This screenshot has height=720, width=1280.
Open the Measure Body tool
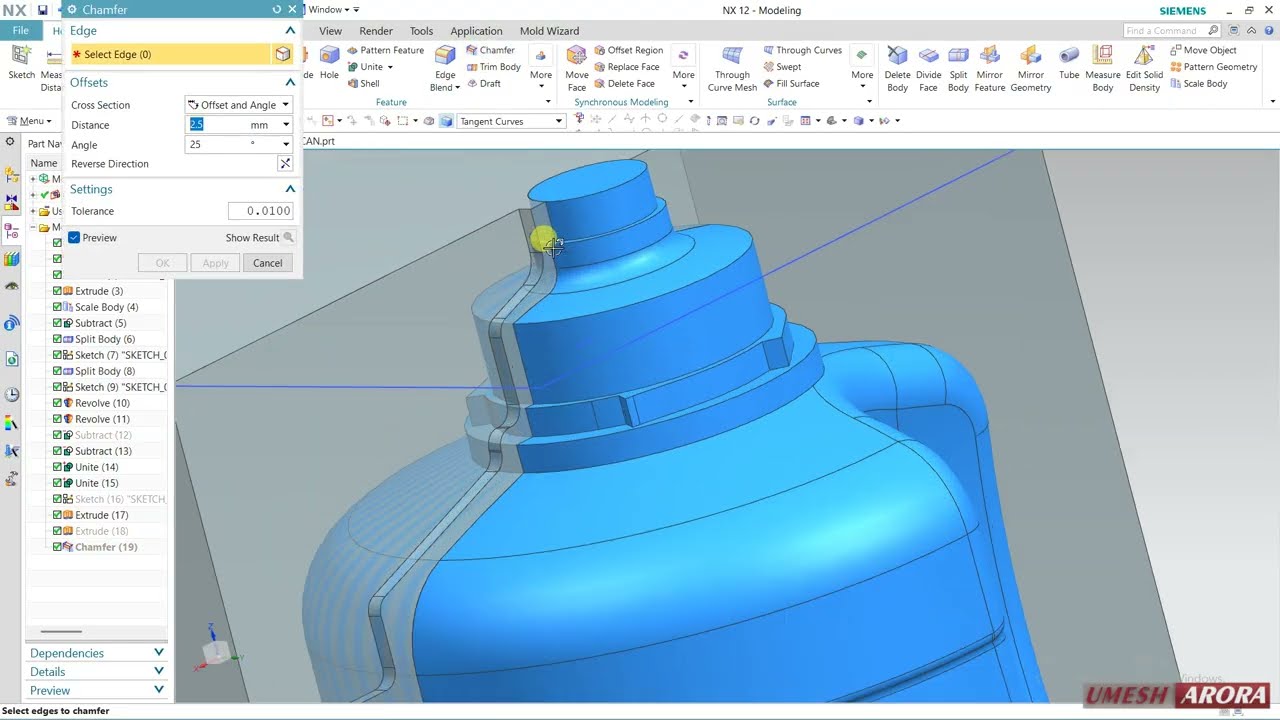[x=1103, y=68]
